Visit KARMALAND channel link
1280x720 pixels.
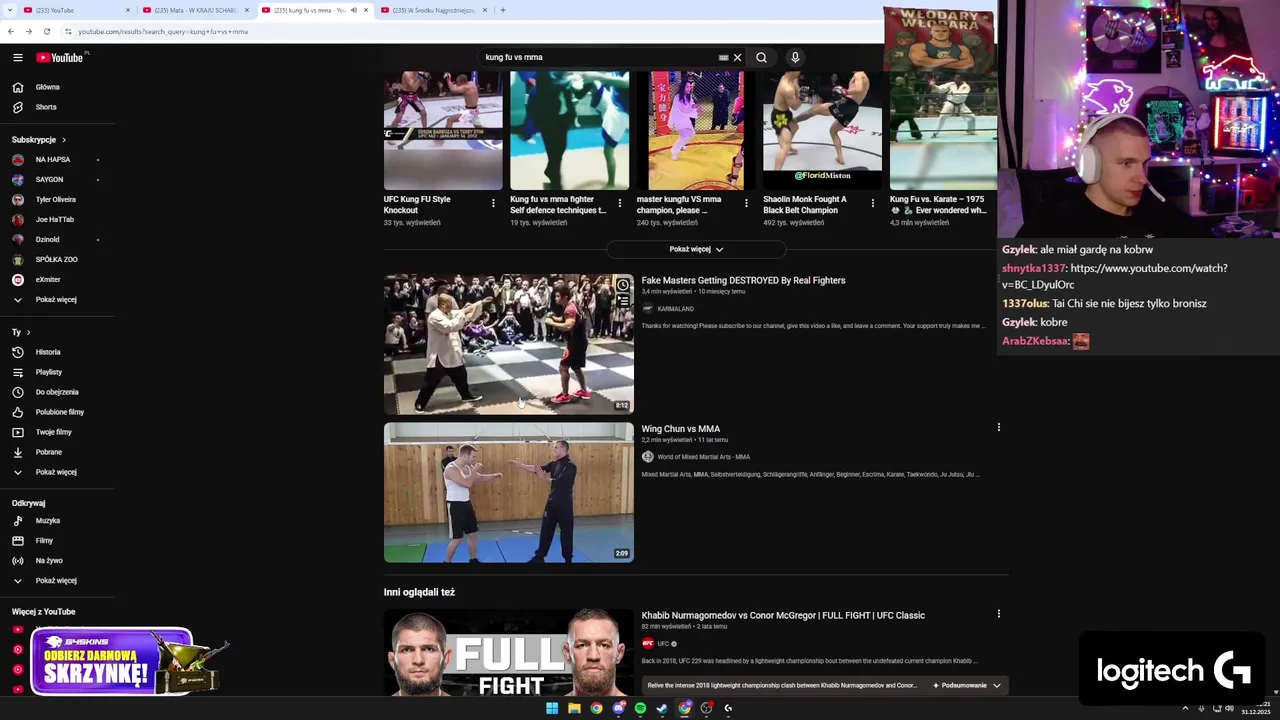point(675,309)
